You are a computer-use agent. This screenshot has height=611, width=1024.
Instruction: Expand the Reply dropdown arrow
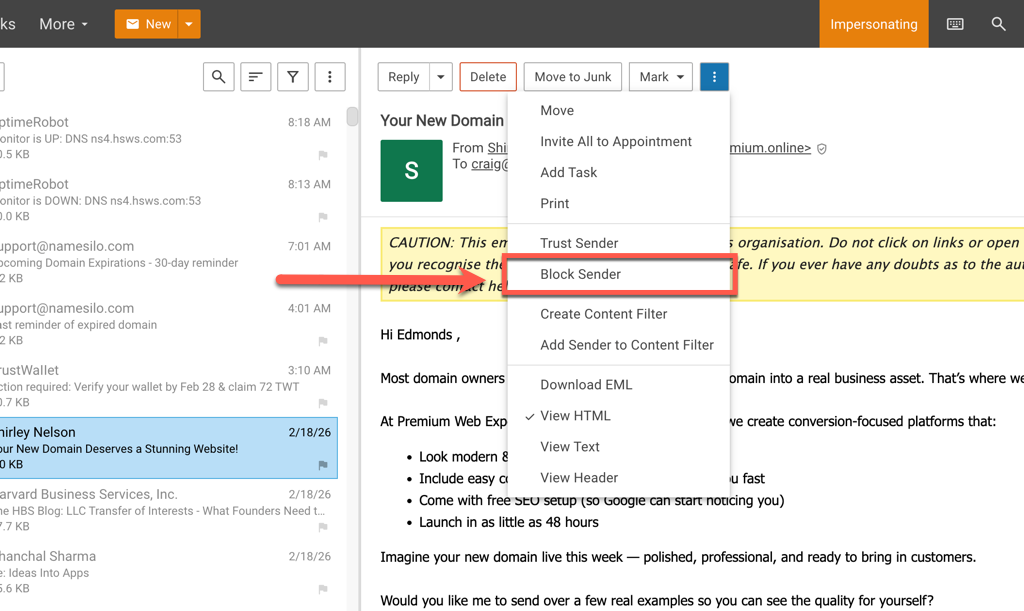440,77
